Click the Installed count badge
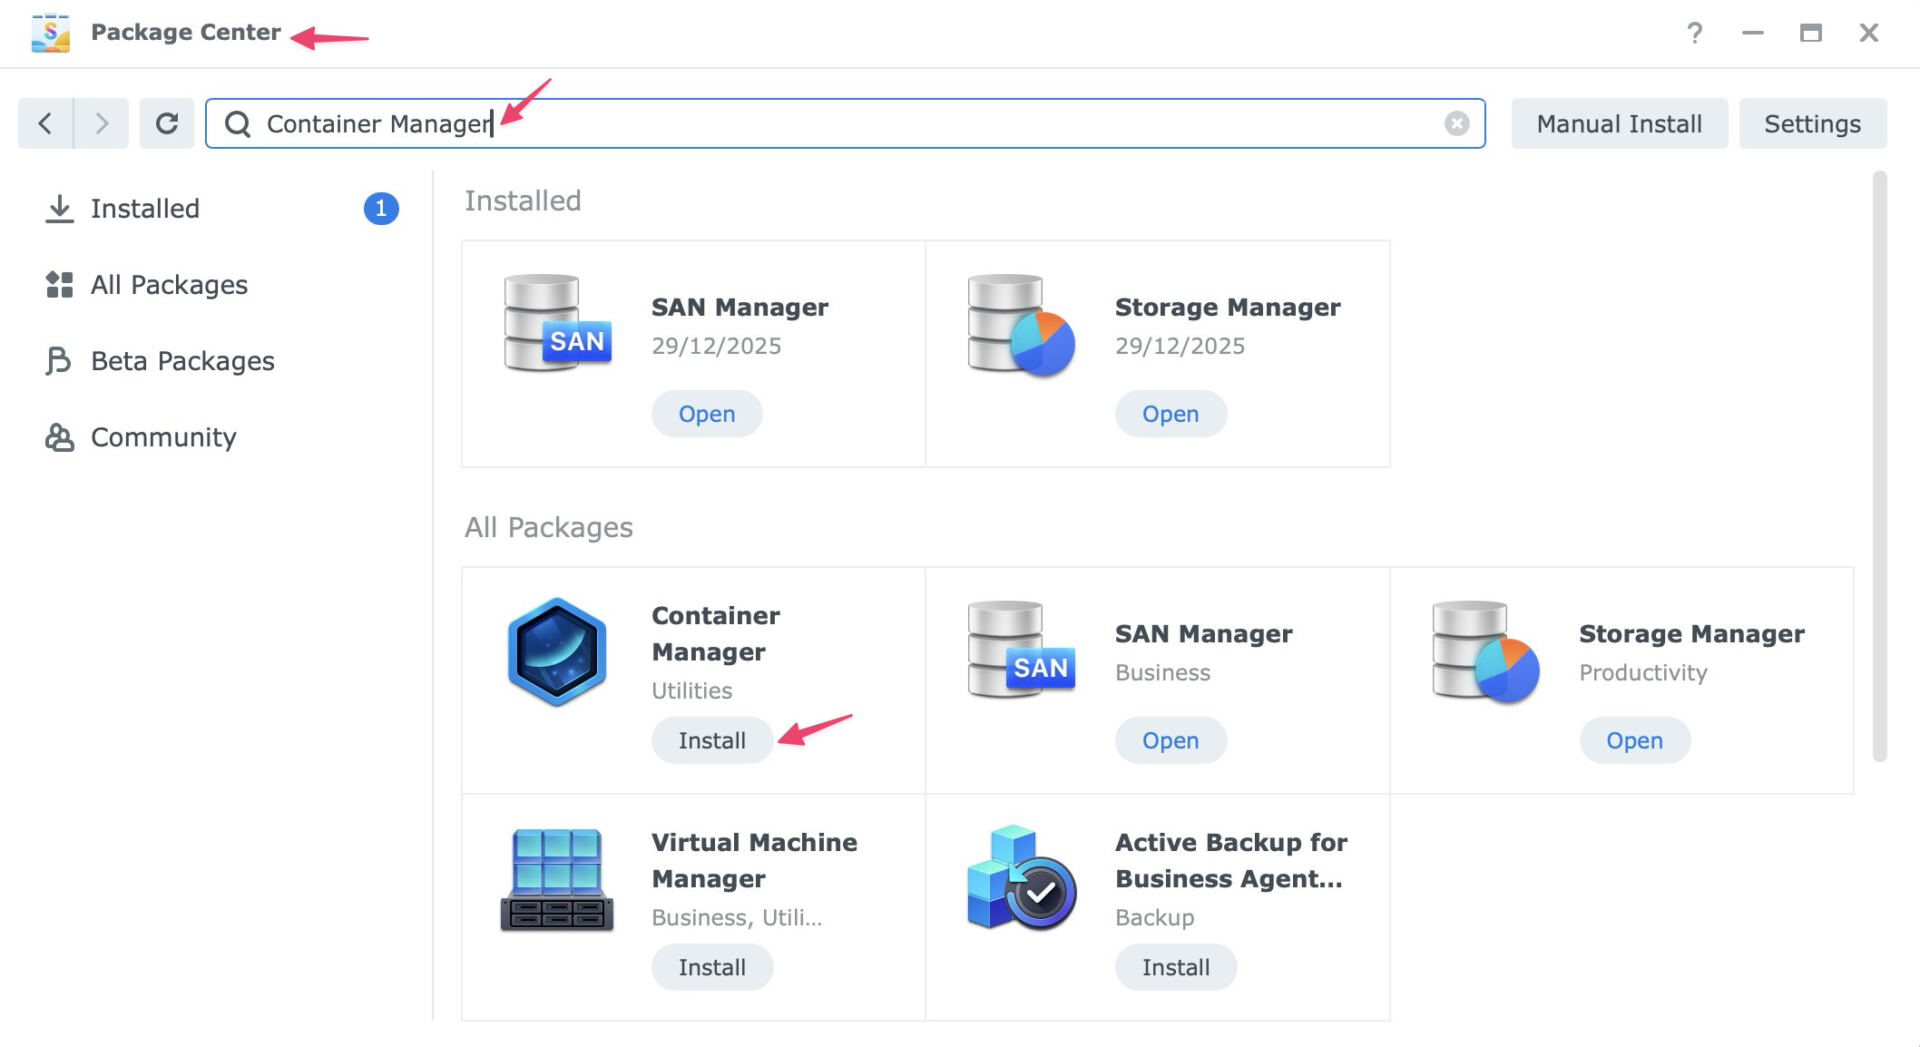Screen dimensions: 1920x1047 (381, 208)
